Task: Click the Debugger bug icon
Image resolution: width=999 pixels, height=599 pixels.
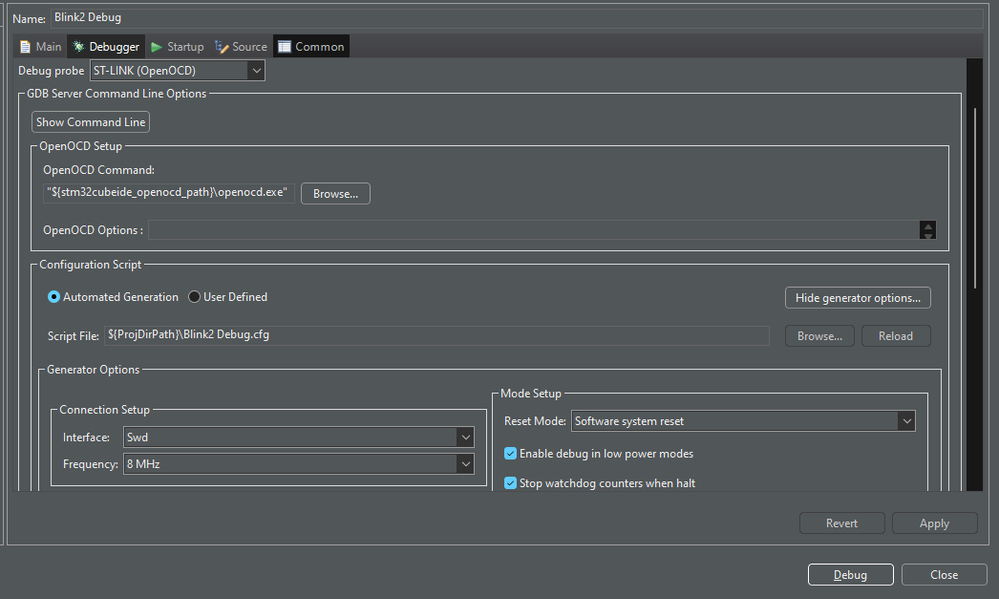Action: tap(78, 47)
